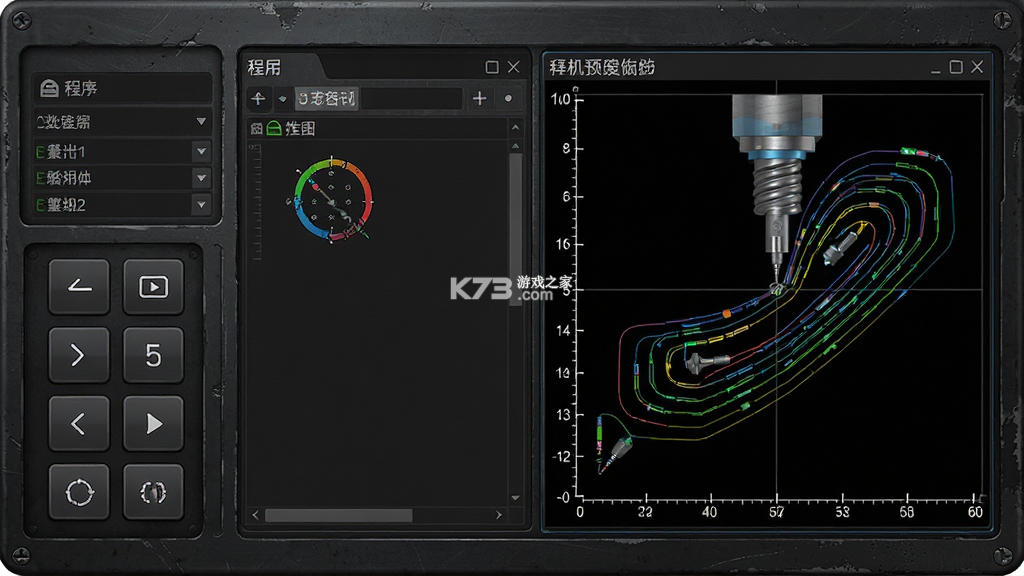1024x576 pixels.
Task: Click the solid play triangle keypad button
Action: [x=153, y=424]
